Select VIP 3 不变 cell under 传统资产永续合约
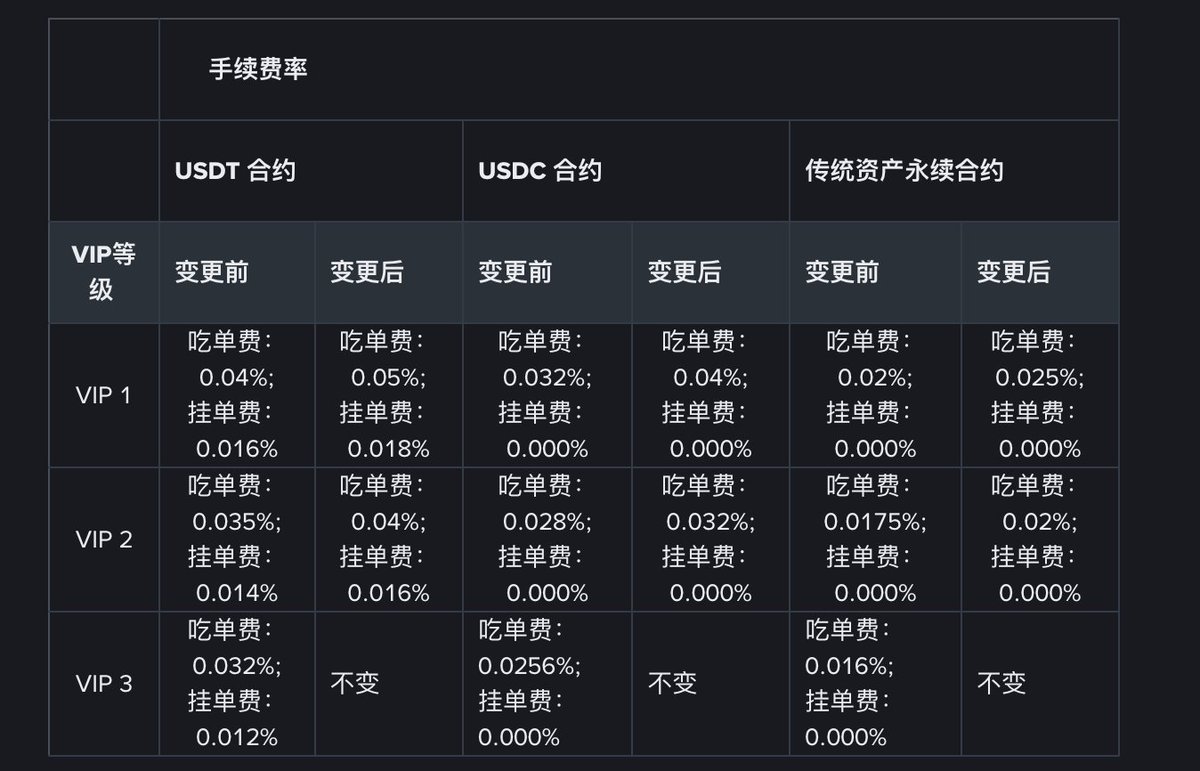The width and height of the screenshot is (1200, 771). click(1001, 684)
